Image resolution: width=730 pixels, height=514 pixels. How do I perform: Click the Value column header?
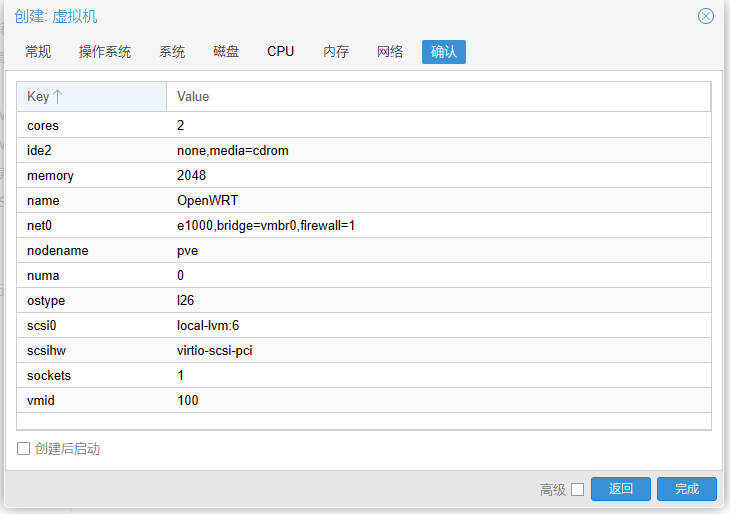point(438,97)
